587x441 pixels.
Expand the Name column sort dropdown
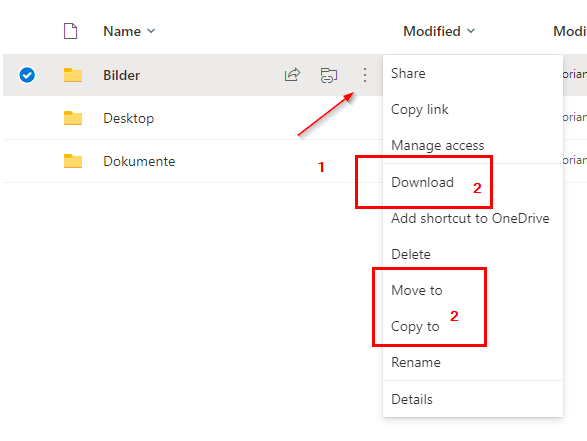151,31
